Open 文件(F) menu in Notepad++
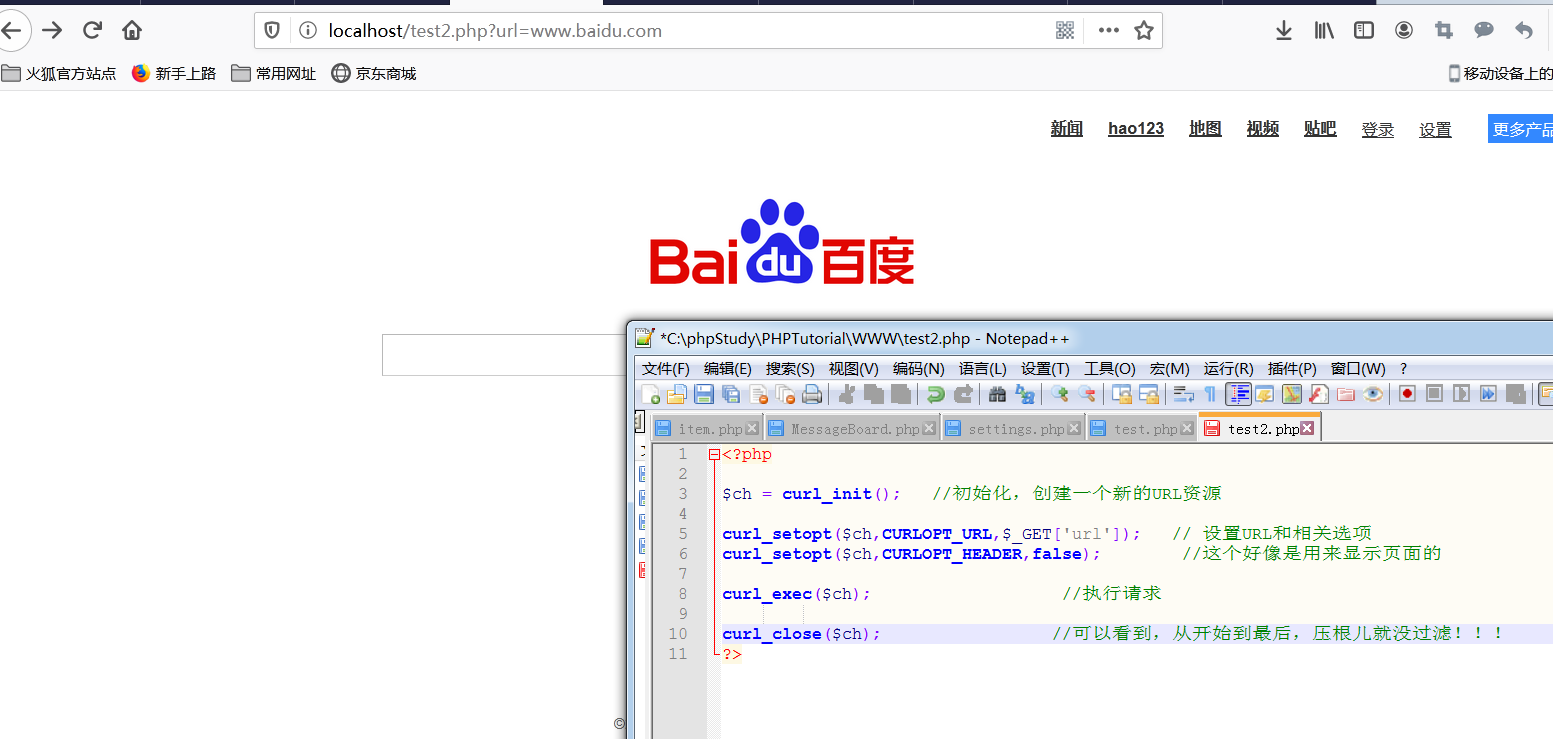The image size is (1553, 739). tap(666, 369)
